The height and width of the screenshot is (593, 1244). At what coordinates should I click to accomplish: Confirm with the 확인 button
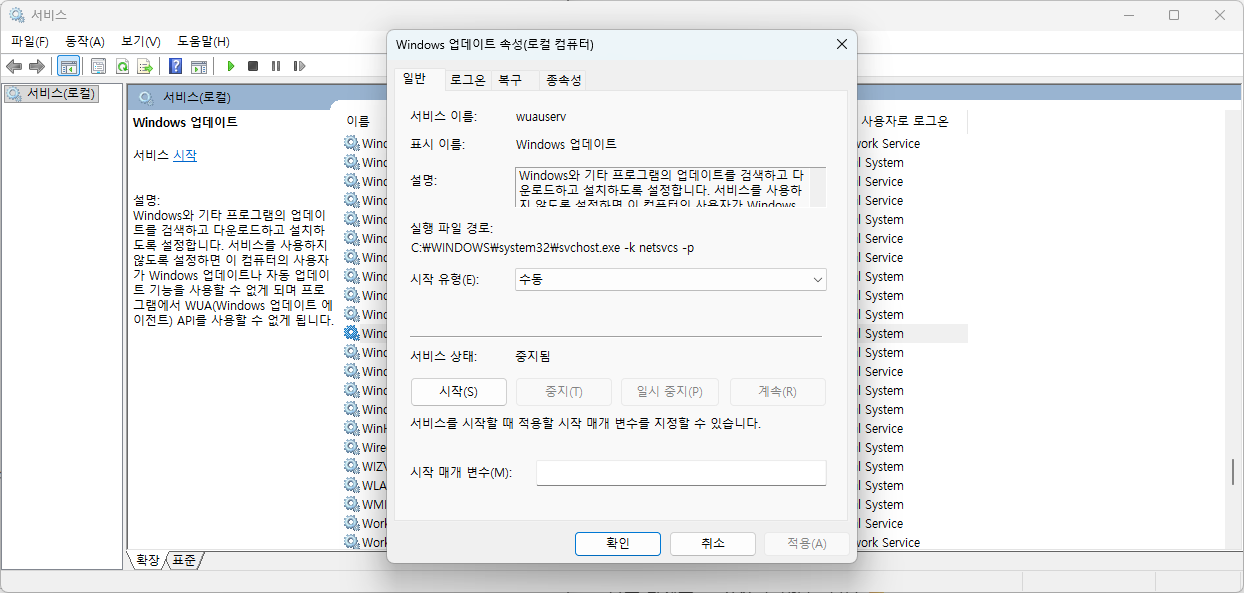point(618,543)
